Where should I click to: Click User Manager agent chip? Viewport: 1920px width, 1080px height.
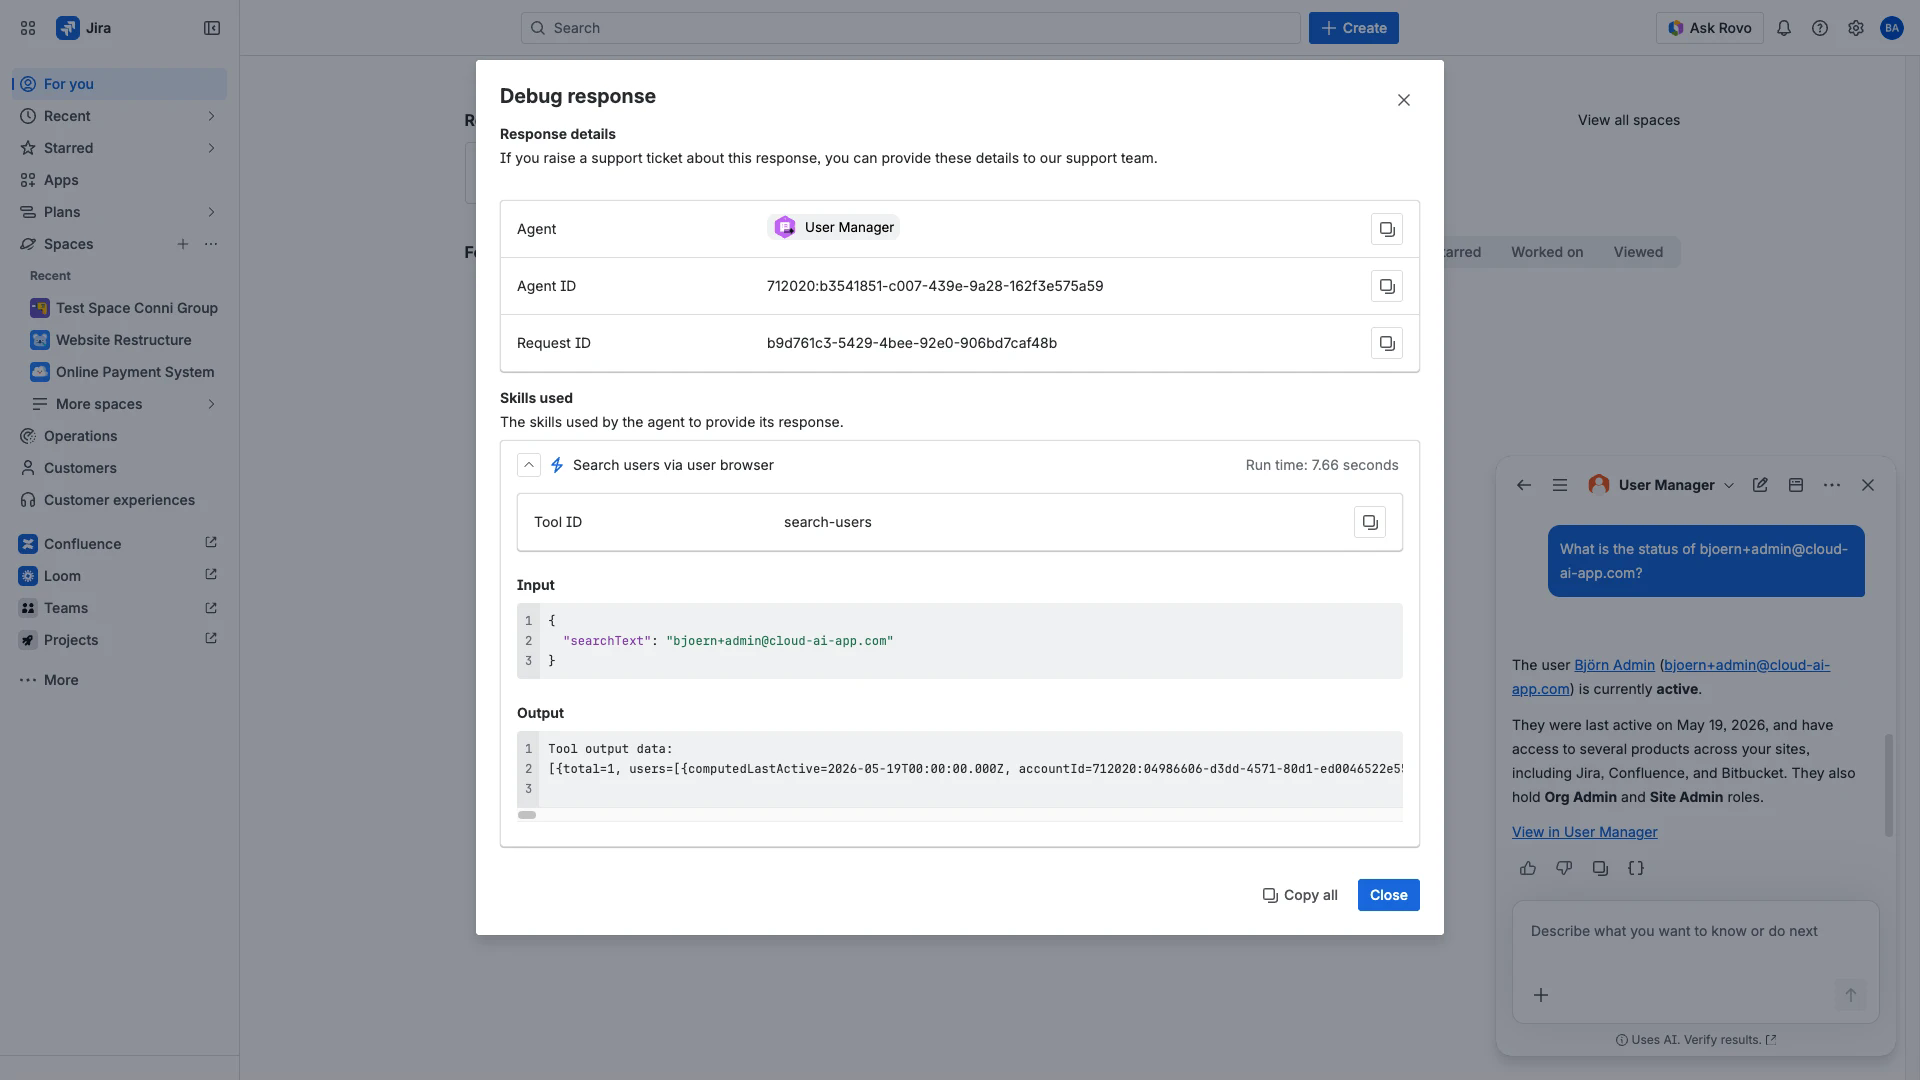coord(833,227)
